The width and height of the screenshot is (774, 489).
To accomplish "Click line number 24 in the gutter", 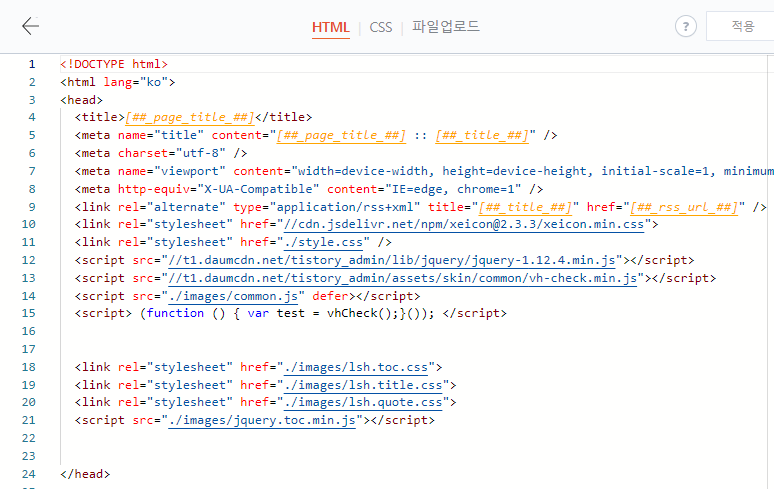I will 29,474.
